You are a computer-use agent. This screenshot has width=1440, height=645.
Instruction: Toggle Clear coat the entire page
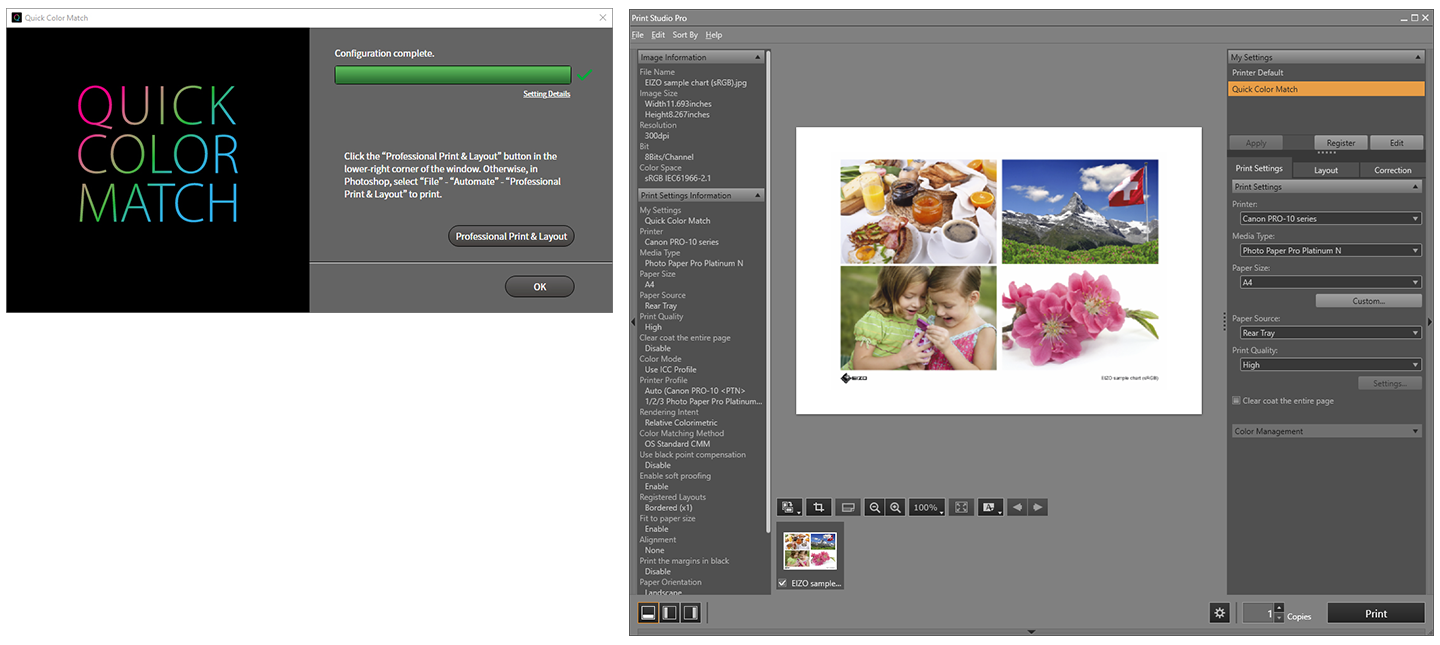pos(1236,400)
